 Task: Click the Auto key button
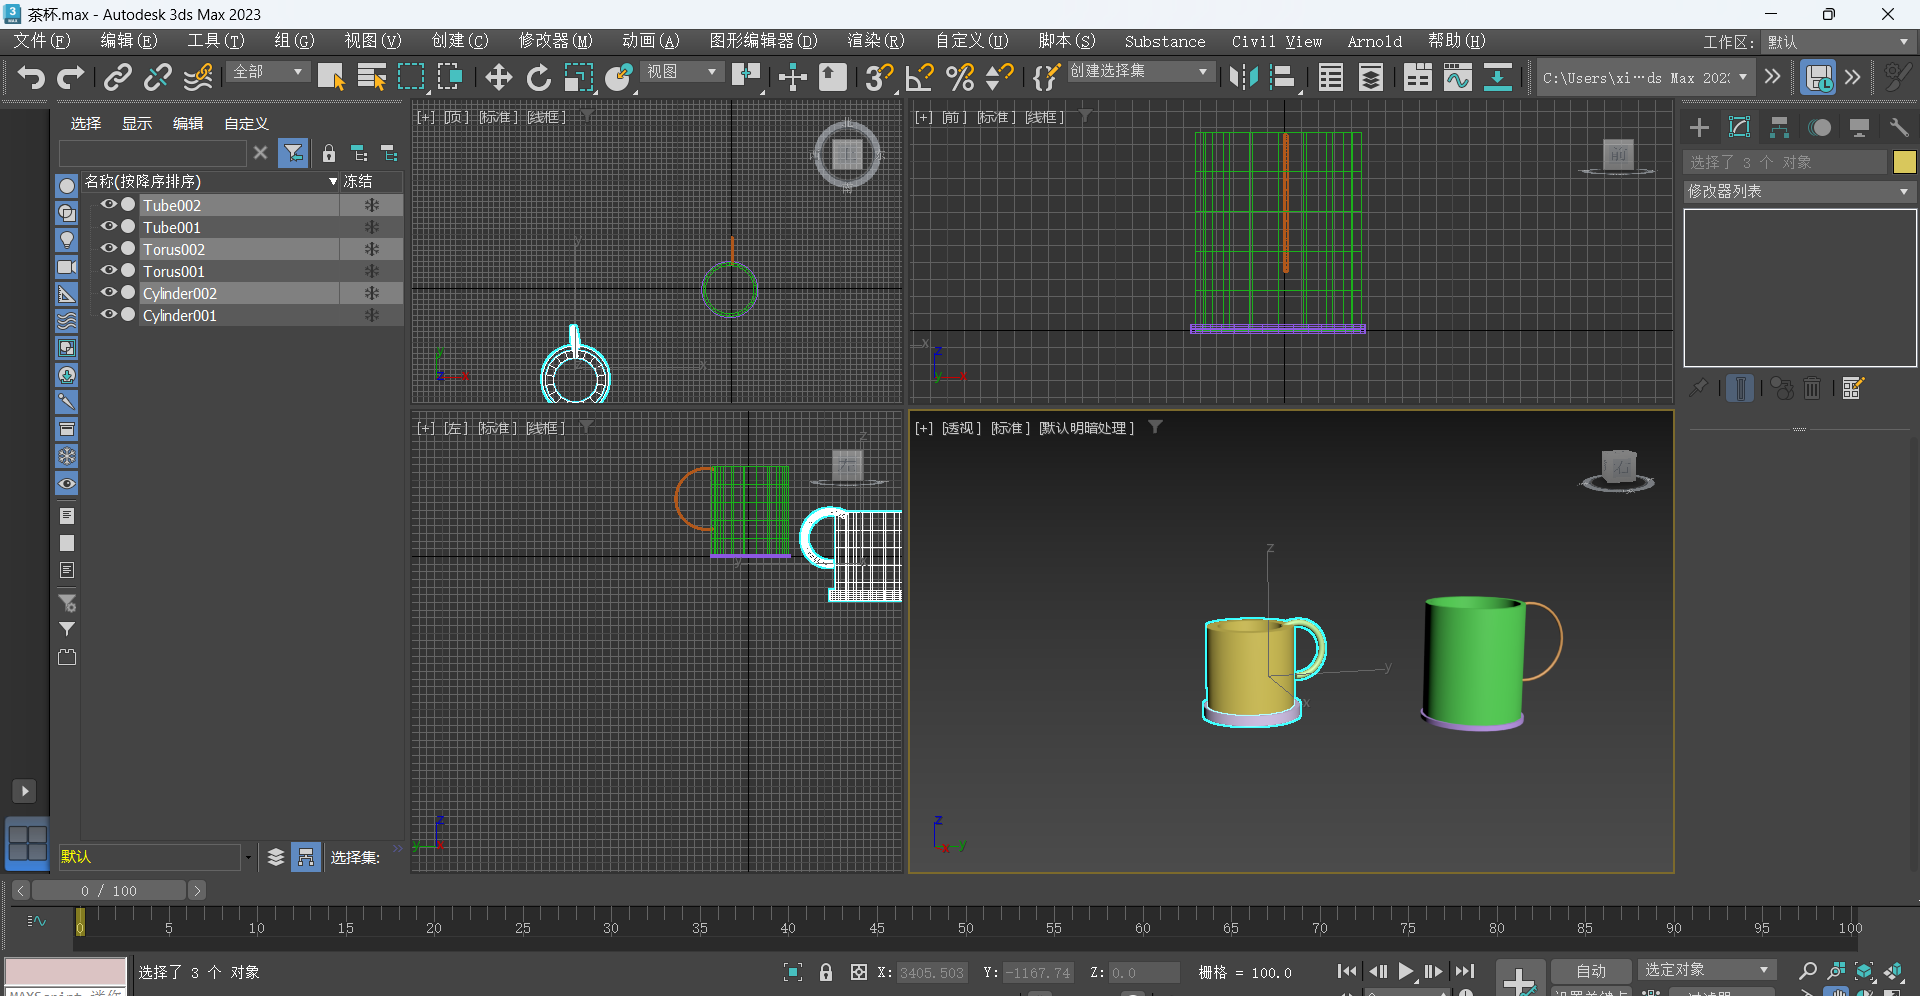tap(1590, 971)
